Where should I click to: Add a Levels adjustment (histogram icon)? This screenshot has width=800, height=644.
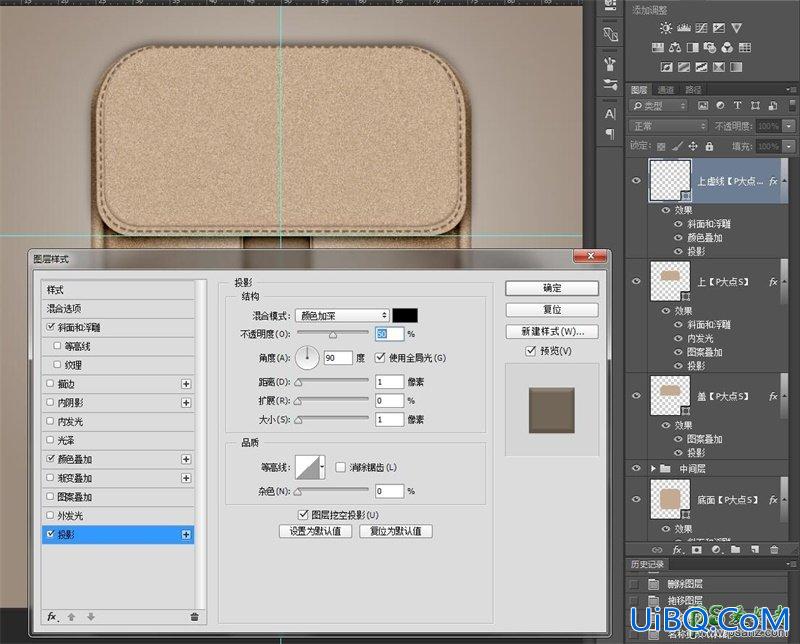pyautogui.click(x=684, y=29)
